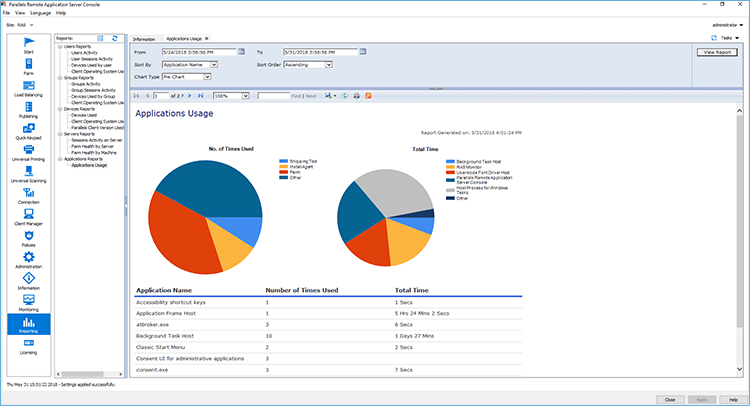Open the Help menu
Viewport: 750px width, 406px height.
point(61,13)
